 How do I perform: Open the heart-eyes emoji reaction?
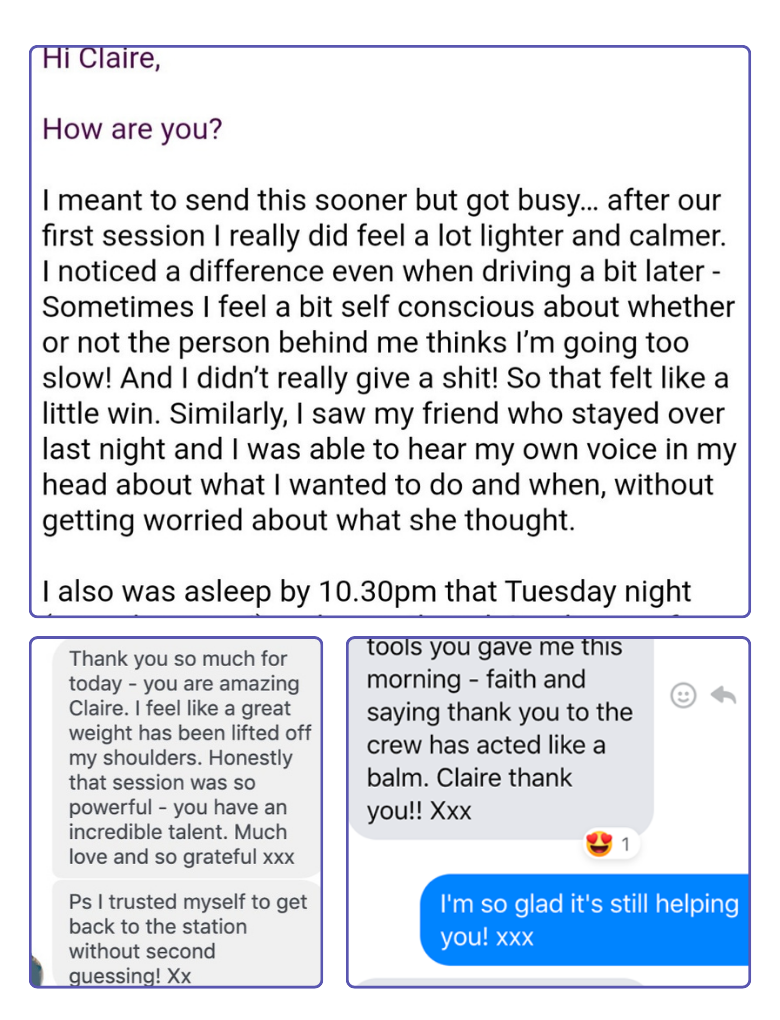tap(599, 844)
